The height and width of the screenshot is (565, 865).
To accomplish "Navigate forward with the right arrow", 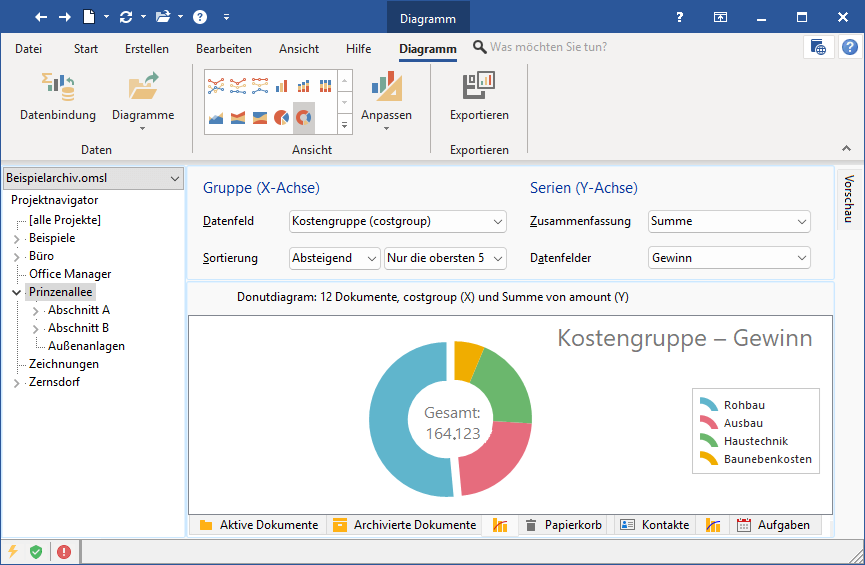I will (x=65, y=17).
